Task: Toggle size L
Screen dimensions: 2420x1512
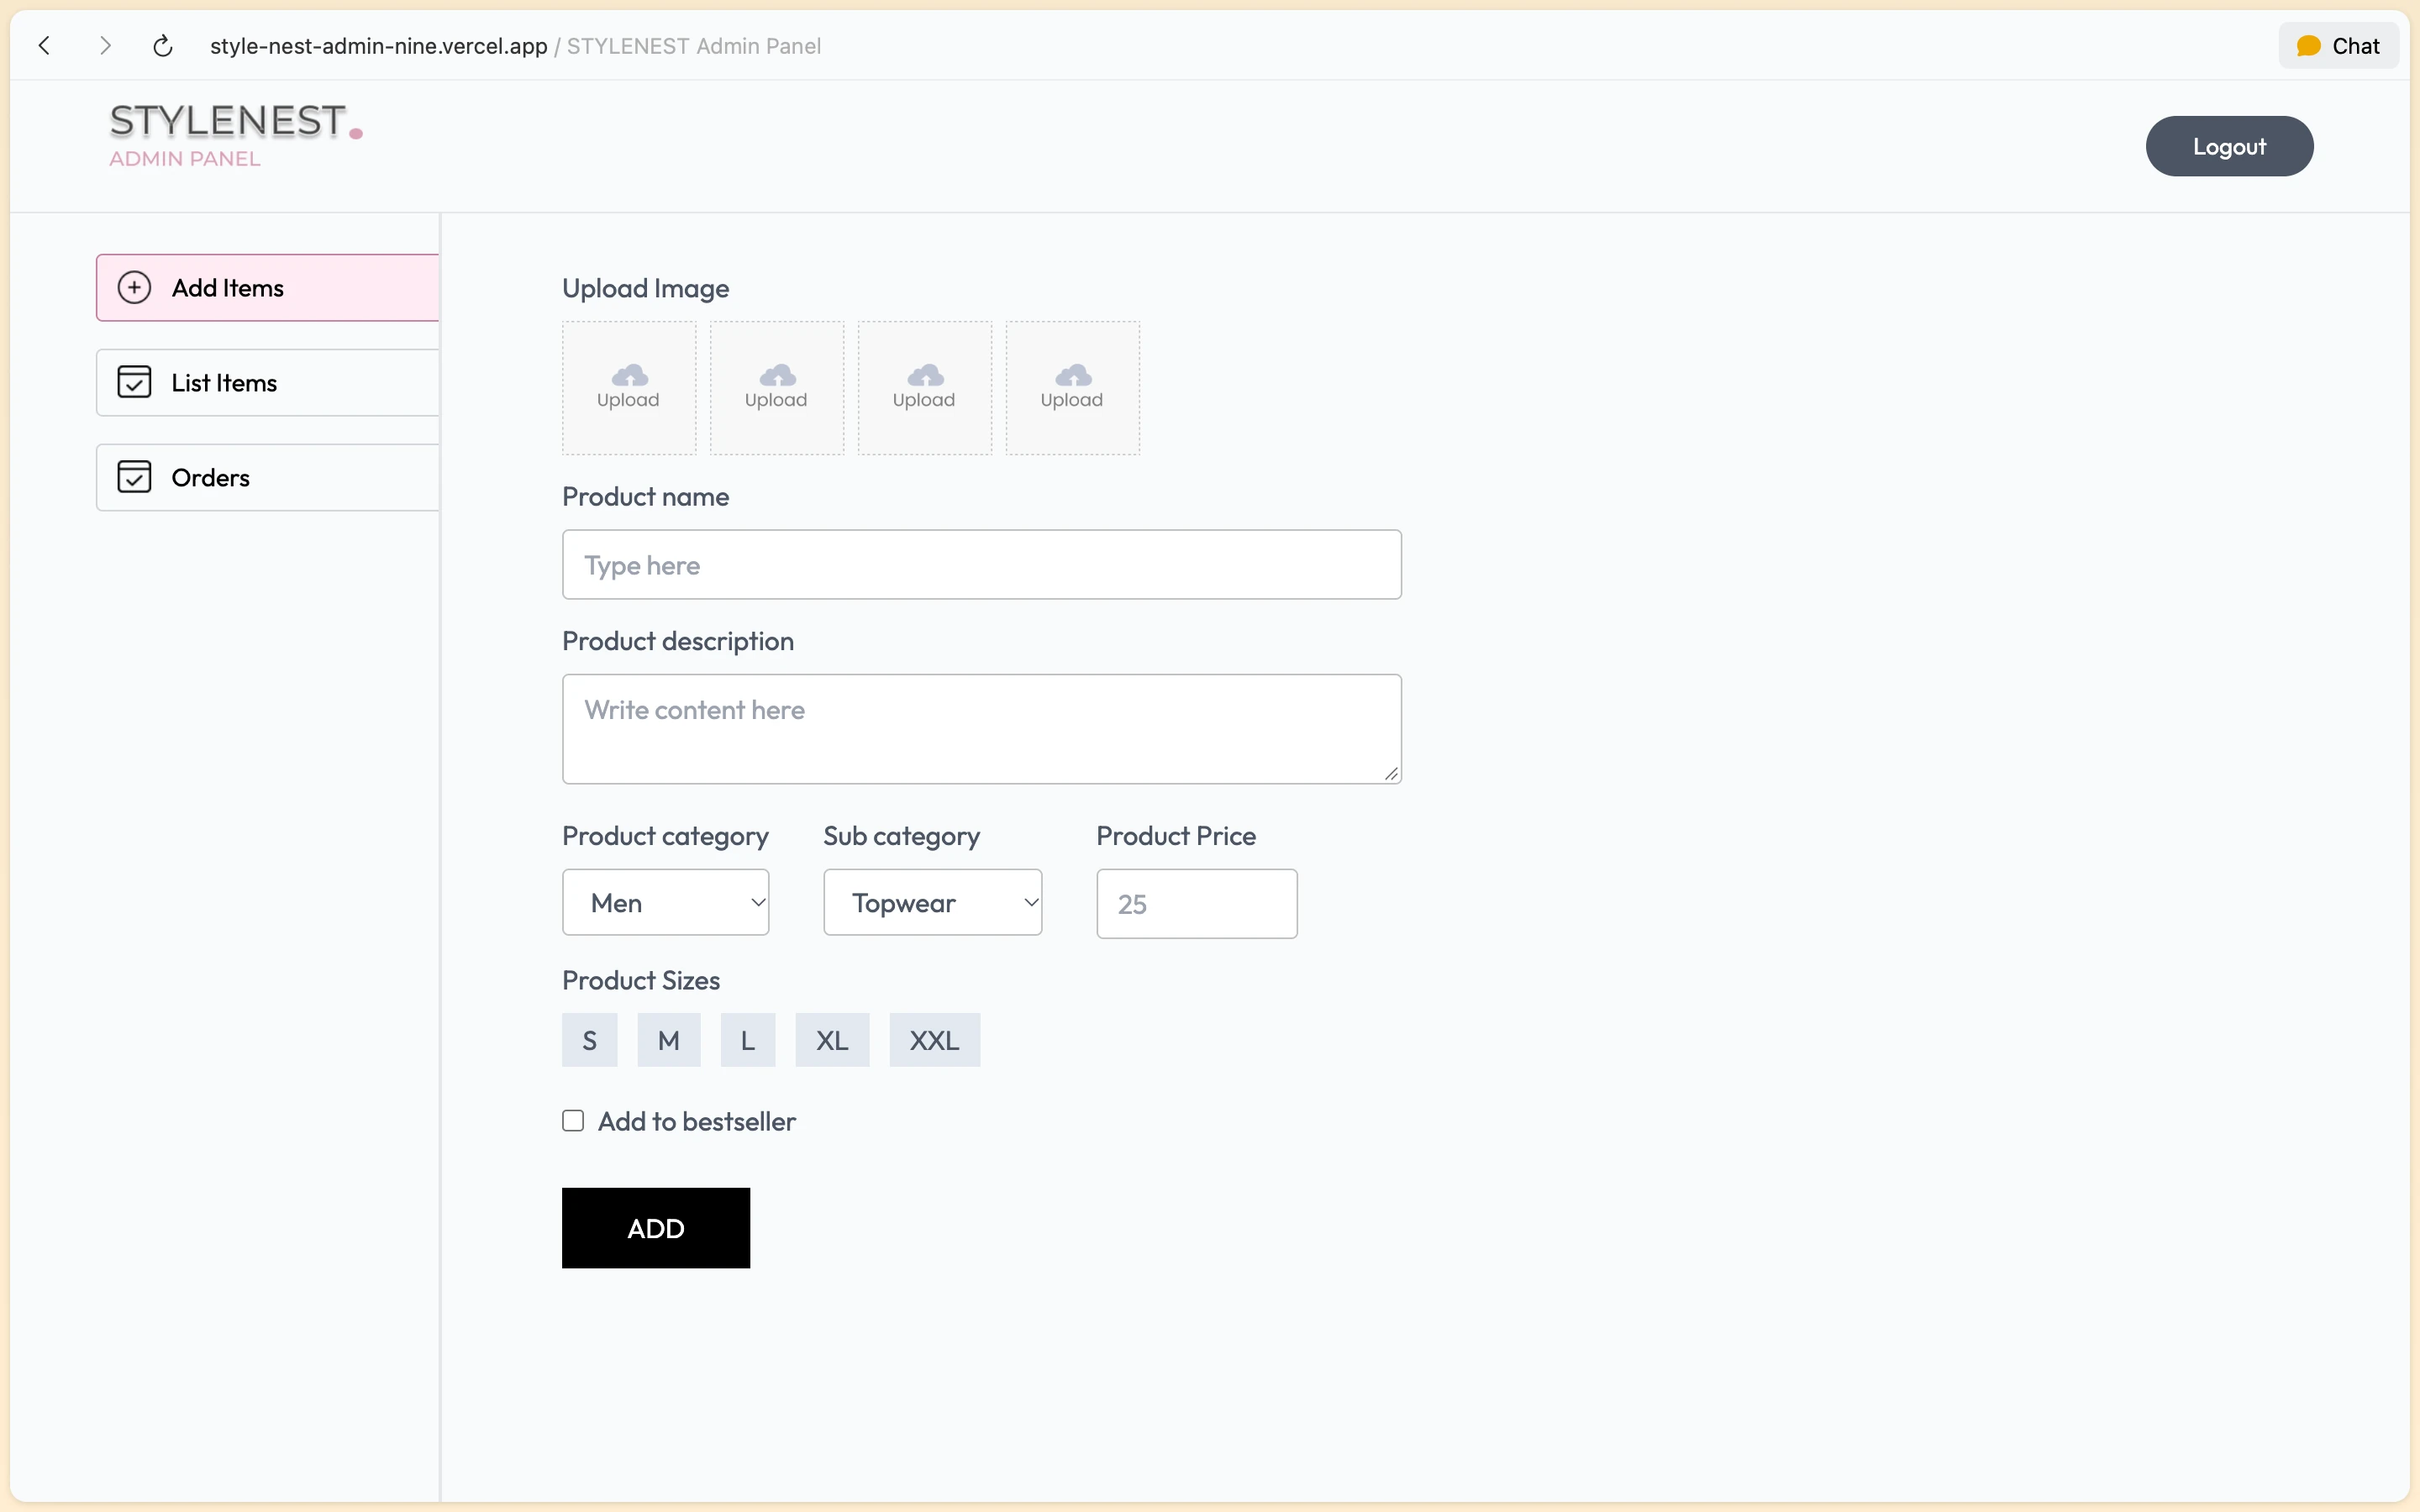Action: [748, 1040]
